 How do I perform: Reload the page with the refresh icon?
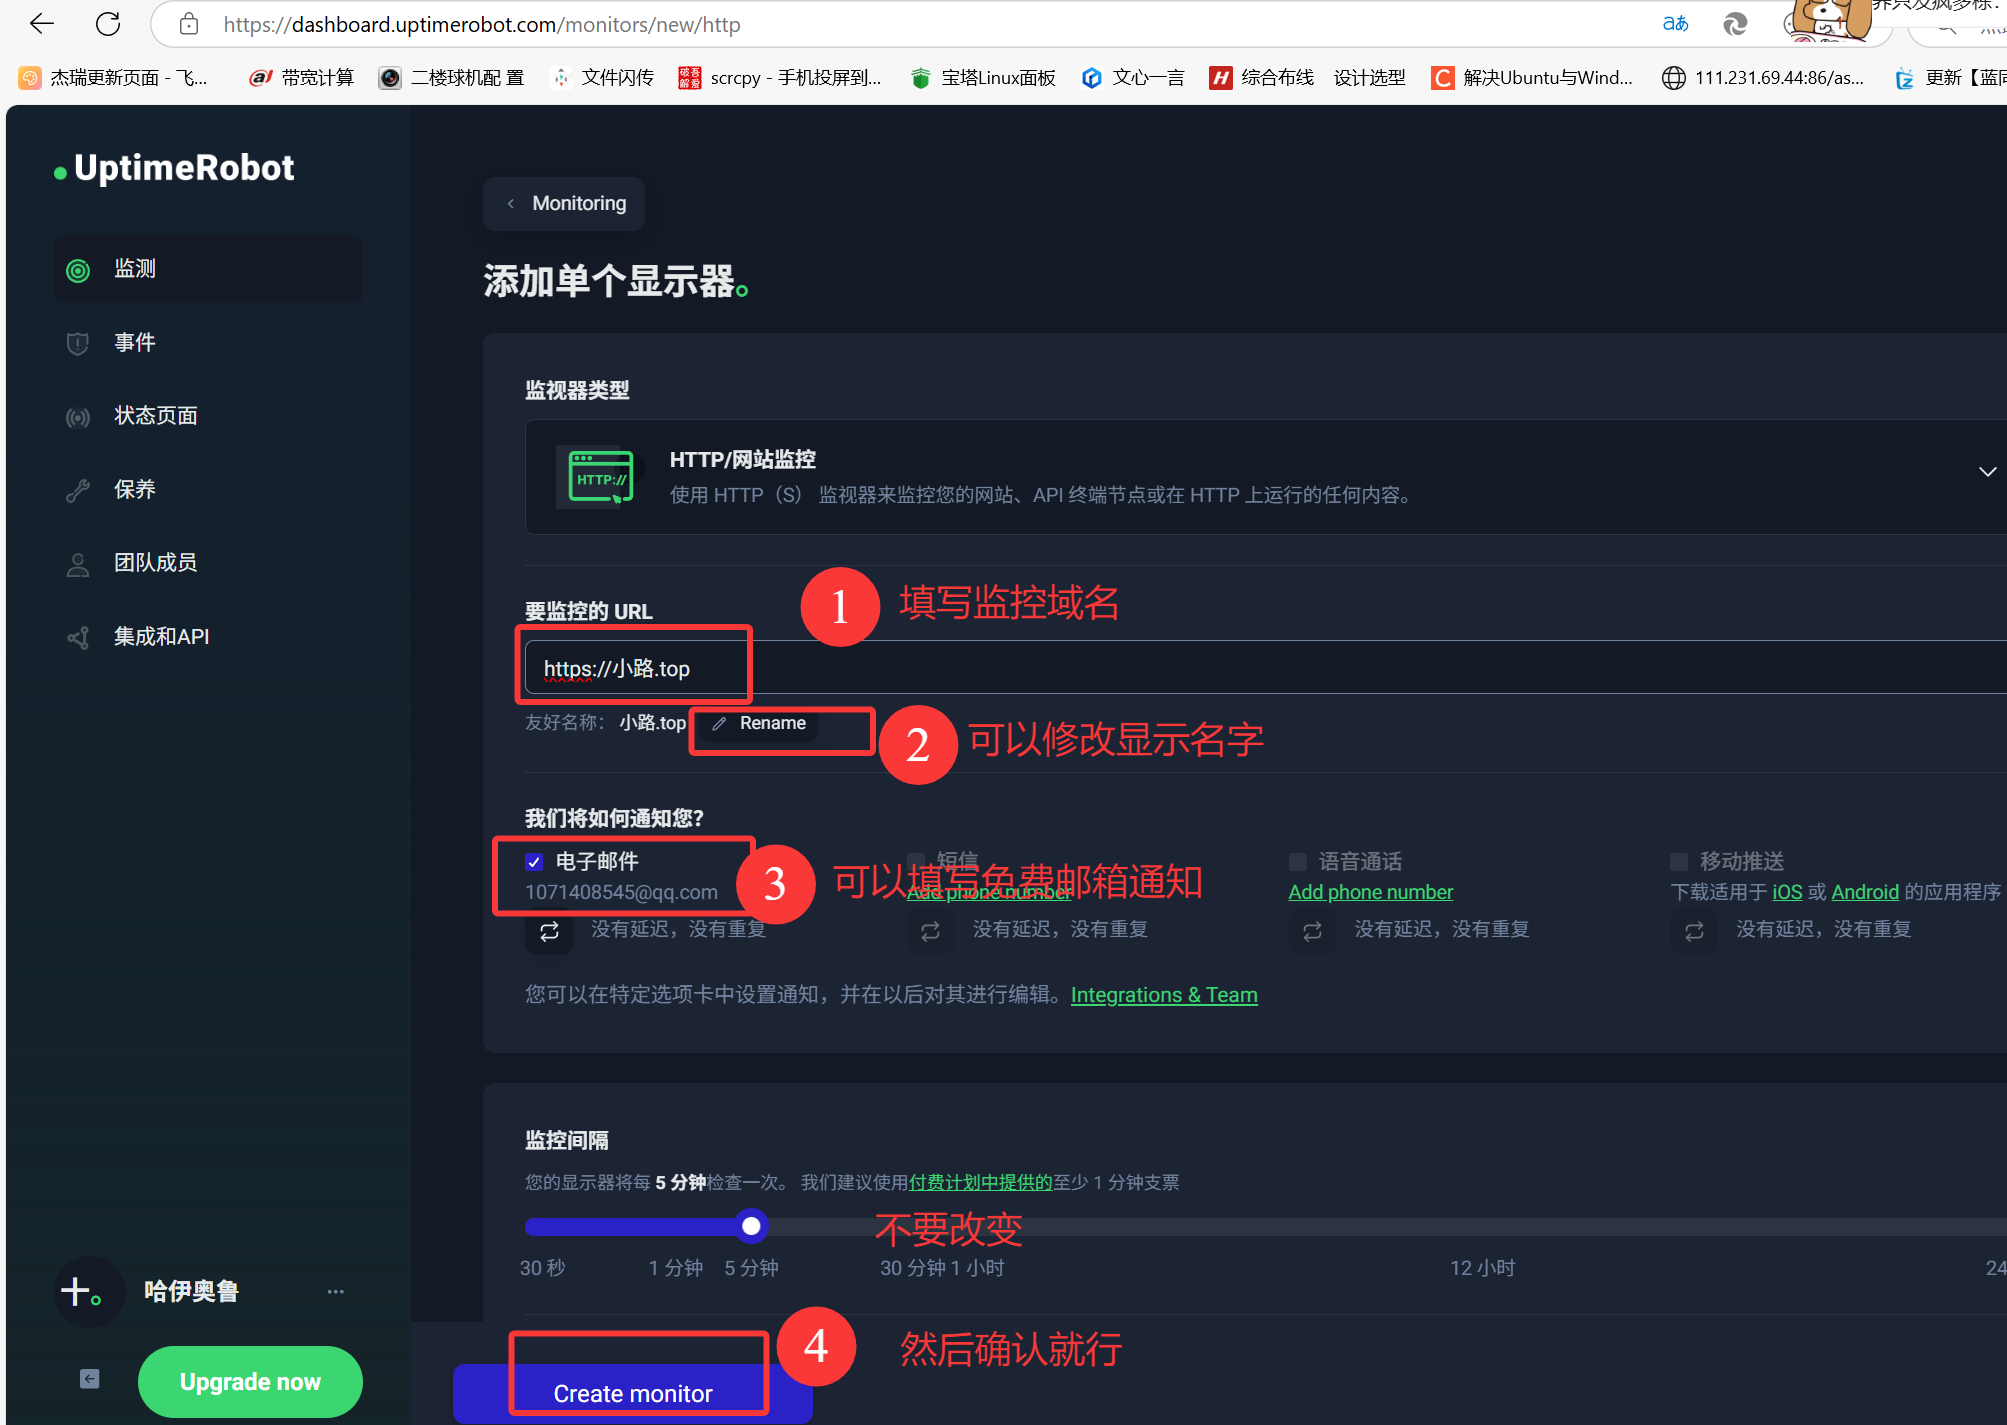tap(108, 24)
